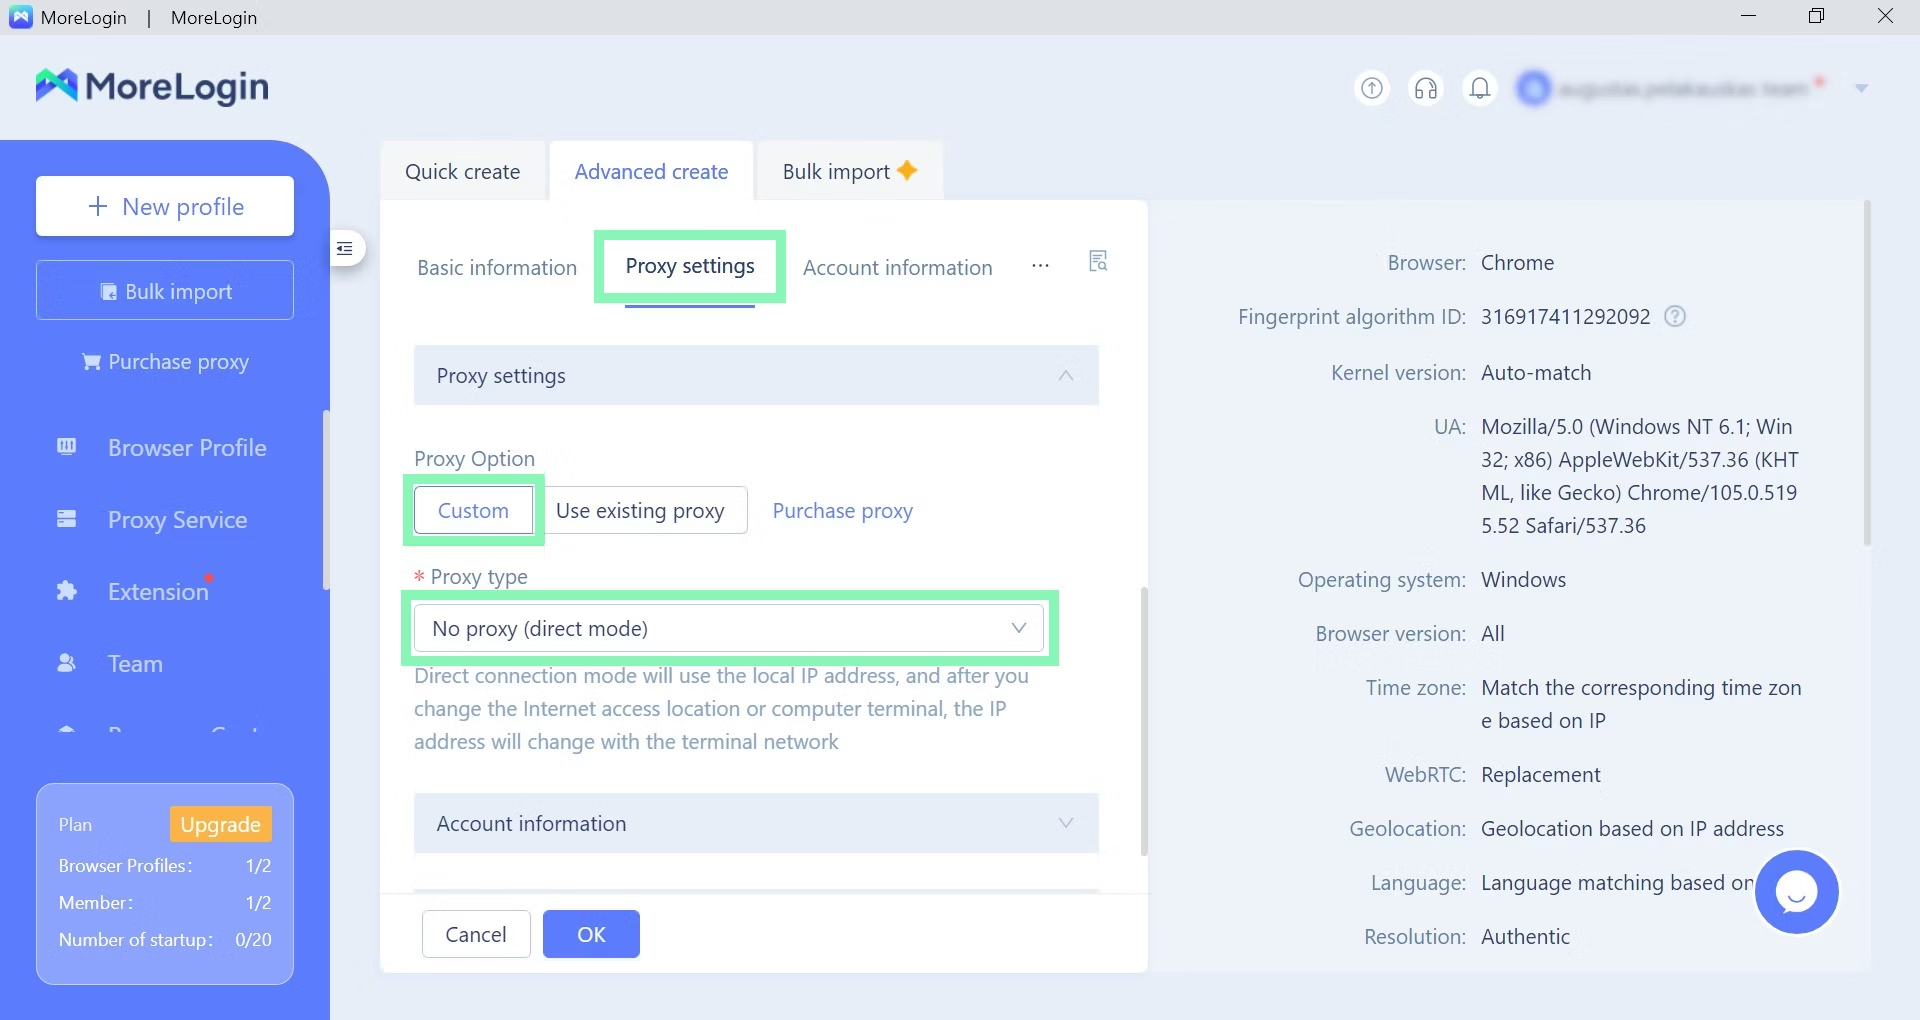The image size is (1920, 1020).
Task: Click the OK button
Action: [591, 934]
